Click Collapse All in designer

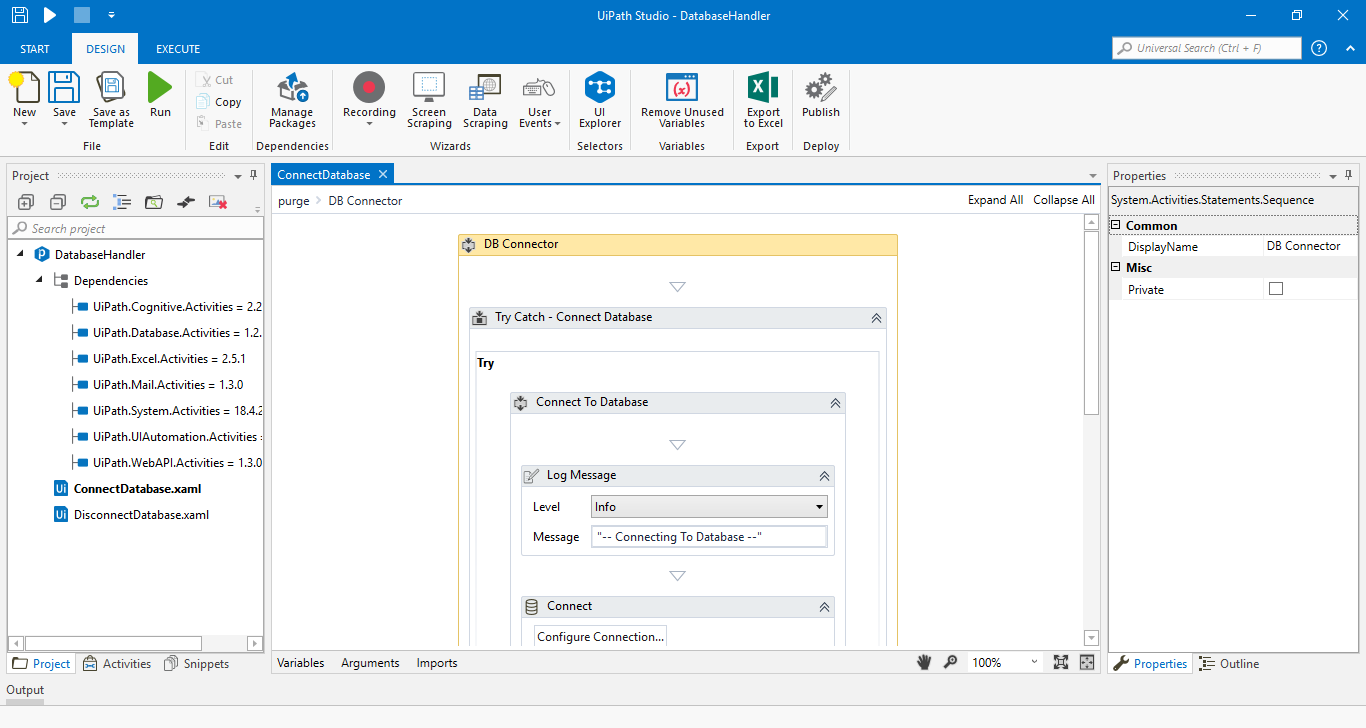point(1063,200)
